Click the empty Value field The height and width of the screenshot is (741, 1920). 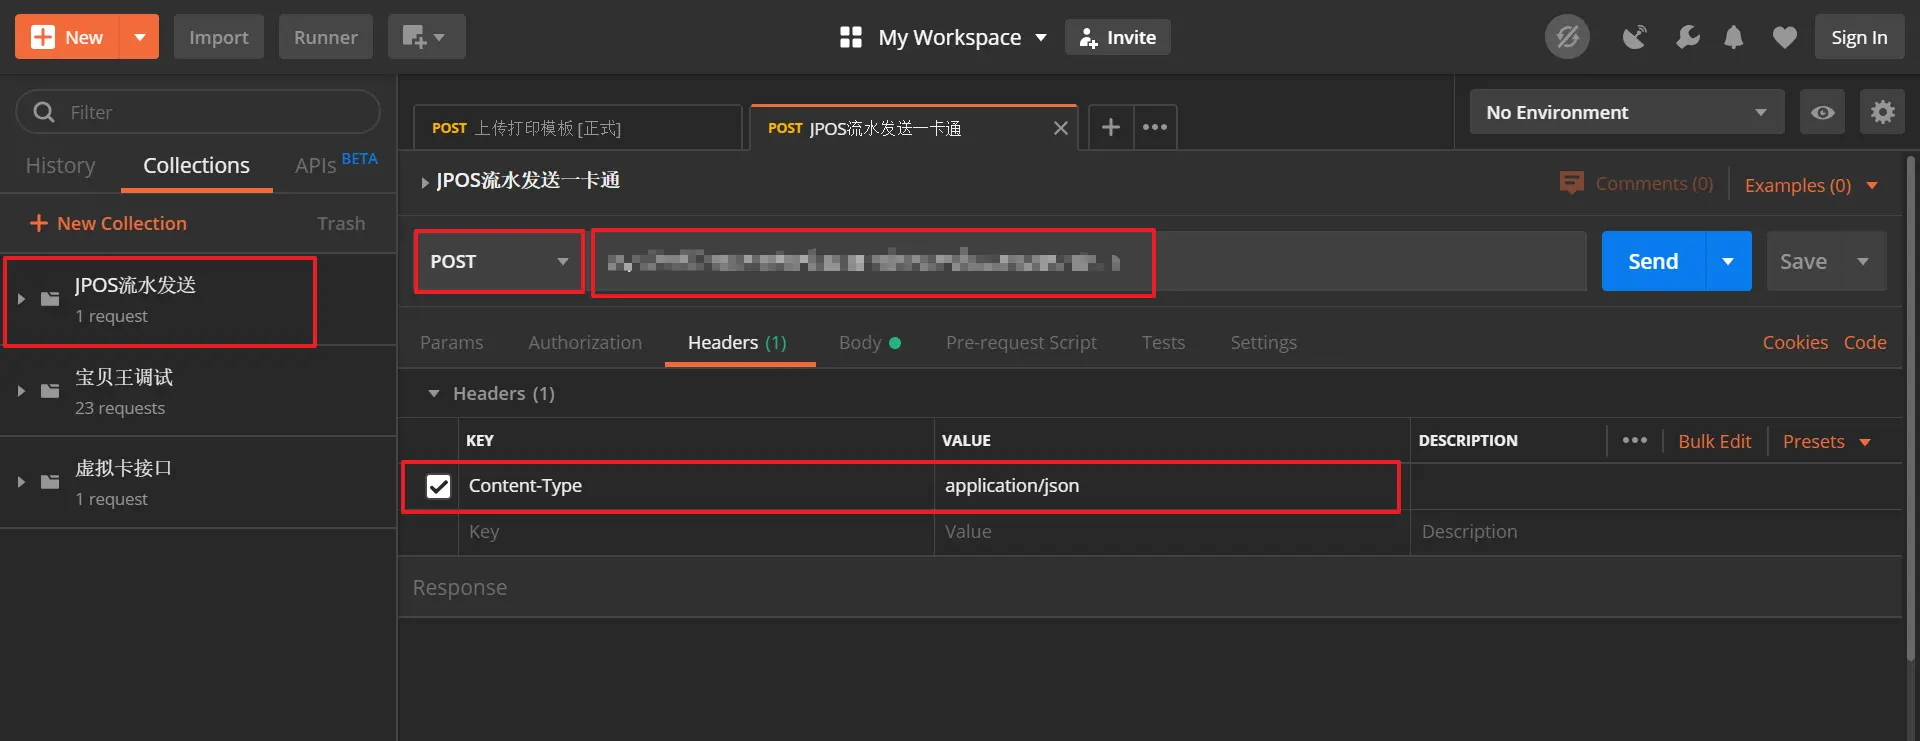click(1172, 532)
